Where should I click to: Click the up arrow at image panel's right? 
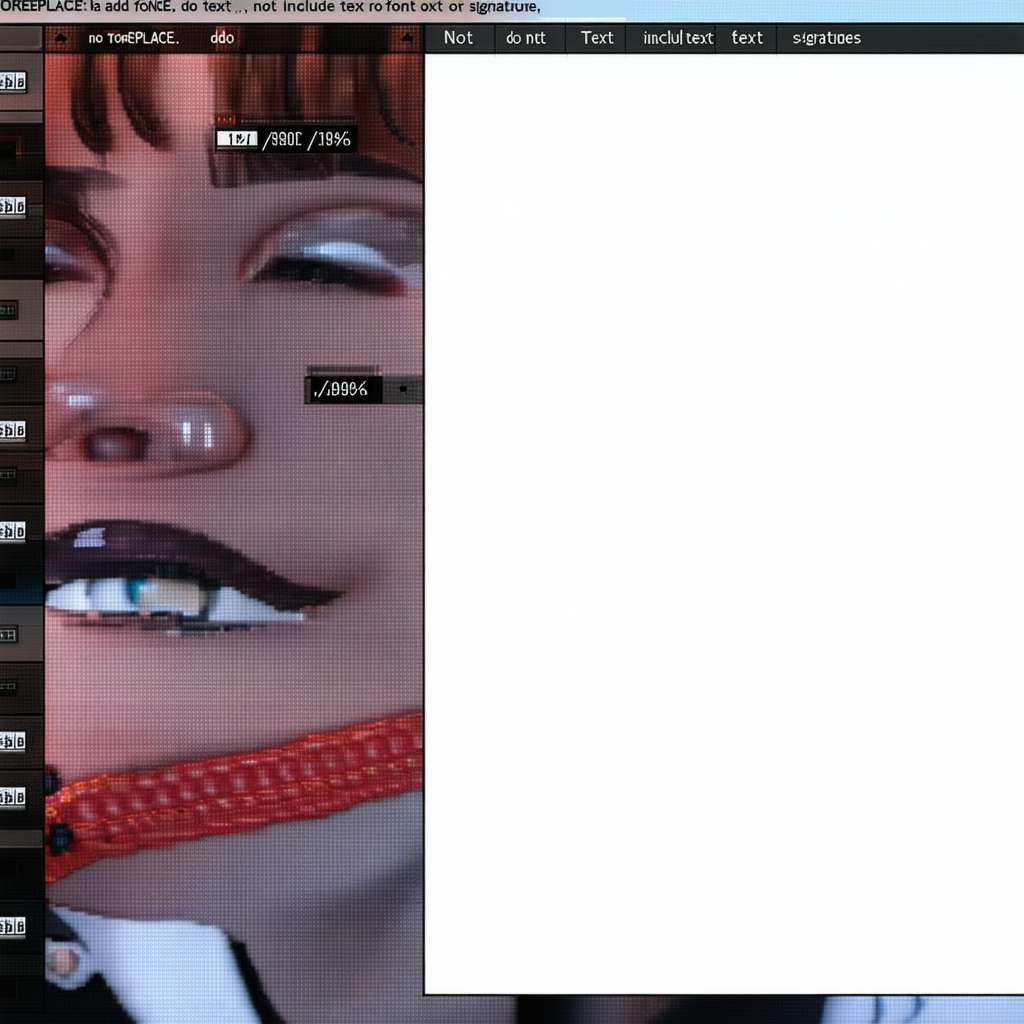(406, 39)
